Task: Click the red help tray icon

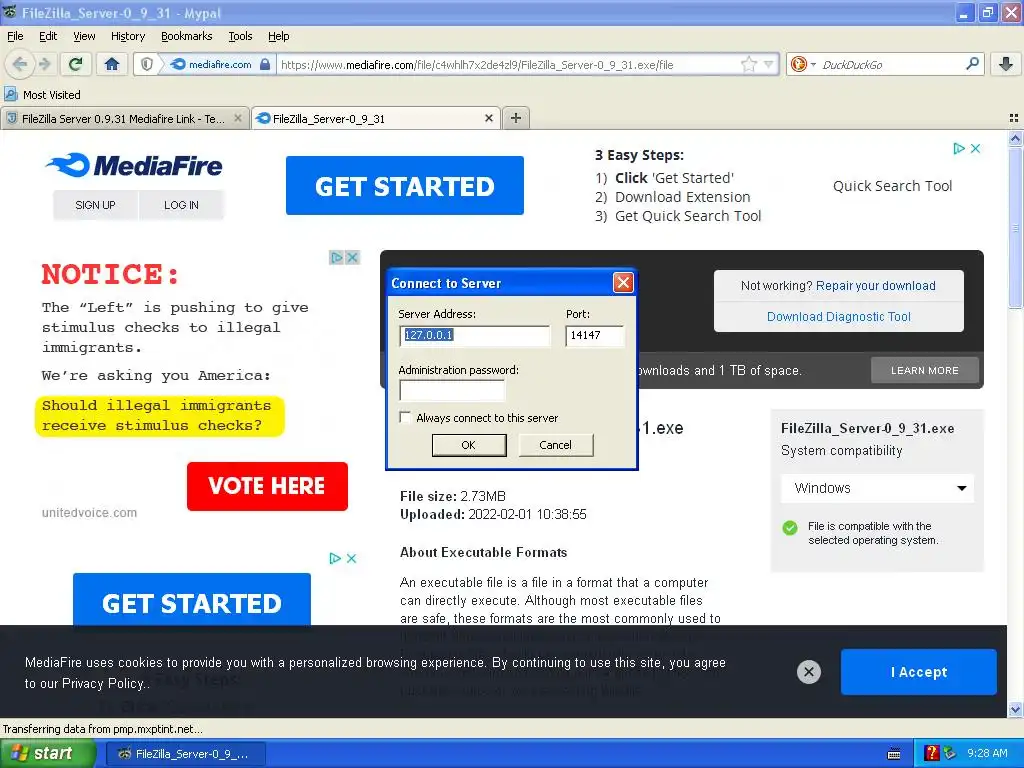Action: (932, 753)
